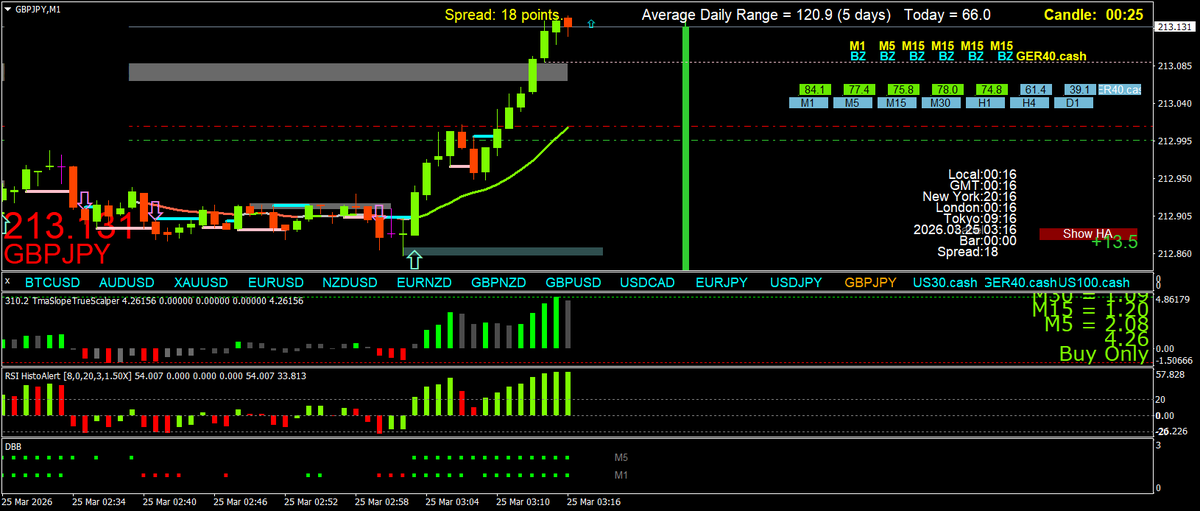Select the GER40.cash symbol in the bottom bar
The image size is (1200, 511).
coord(1020,283)
